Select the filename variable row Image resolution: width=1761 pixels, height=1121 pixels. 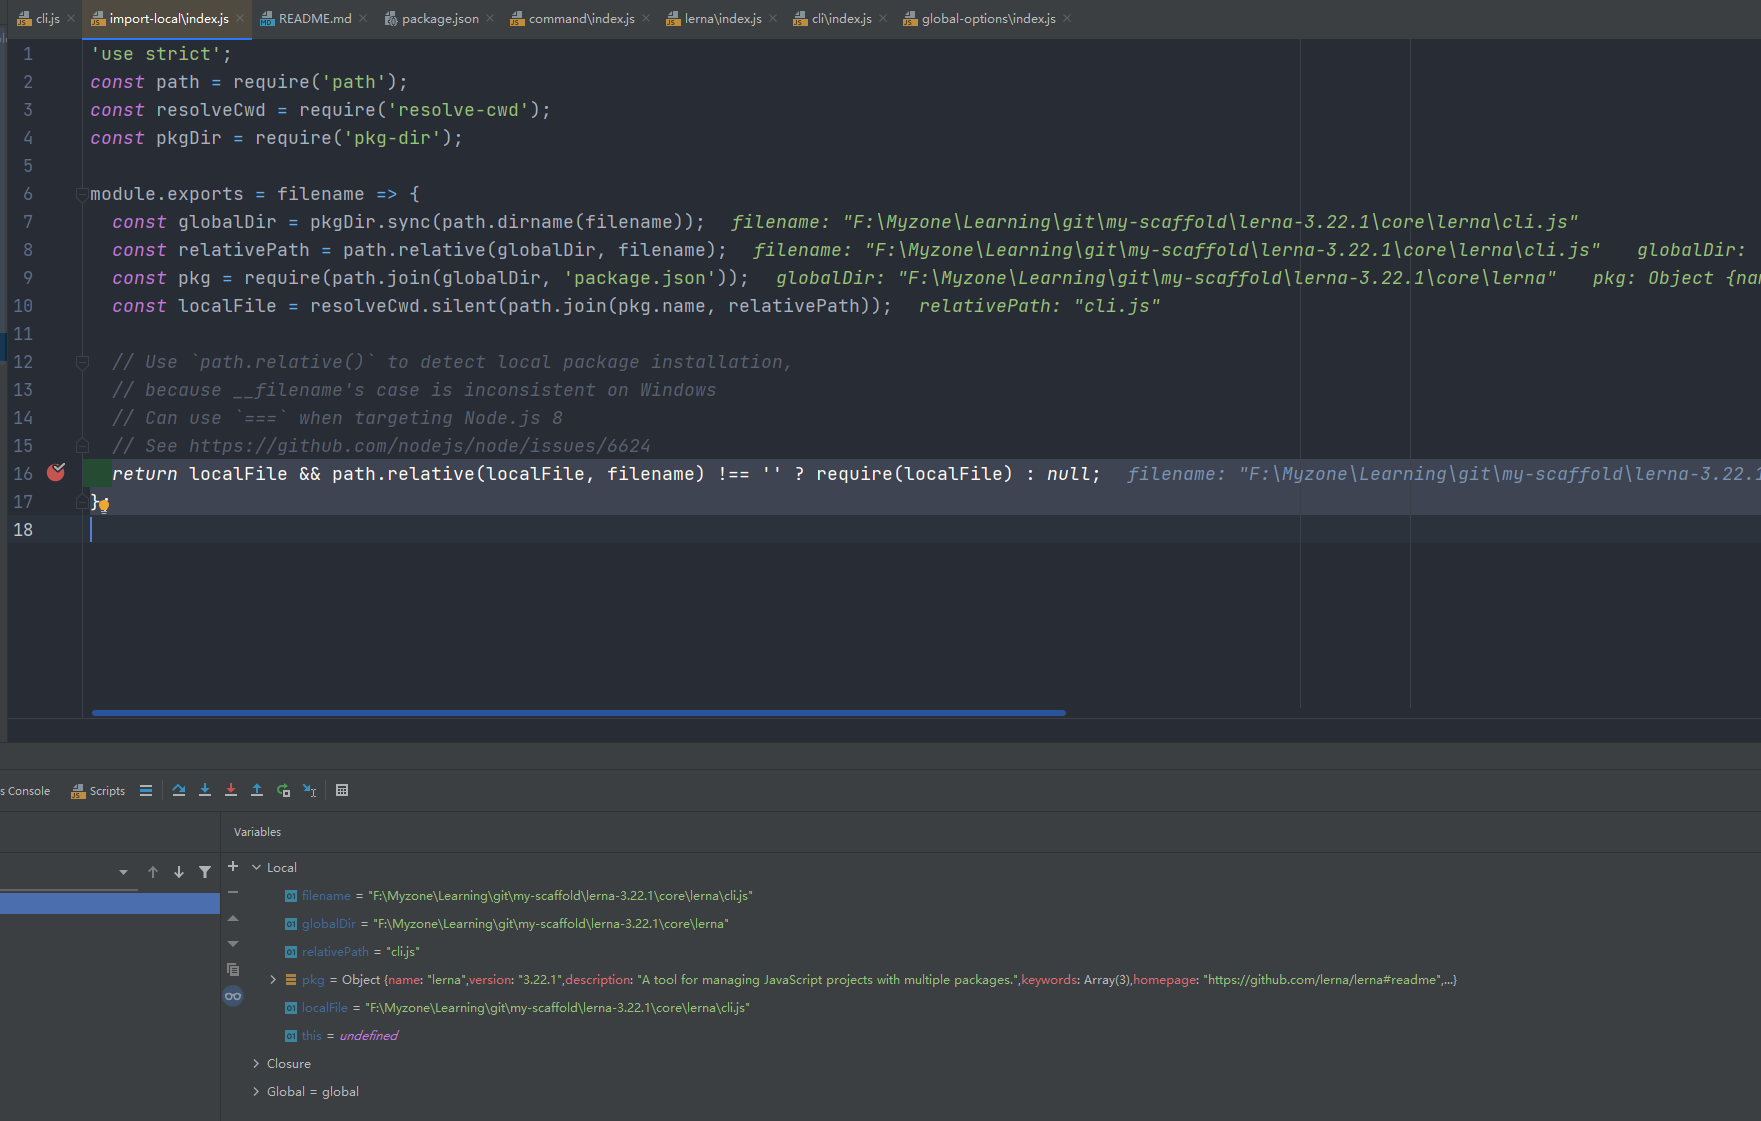[990, 896]
